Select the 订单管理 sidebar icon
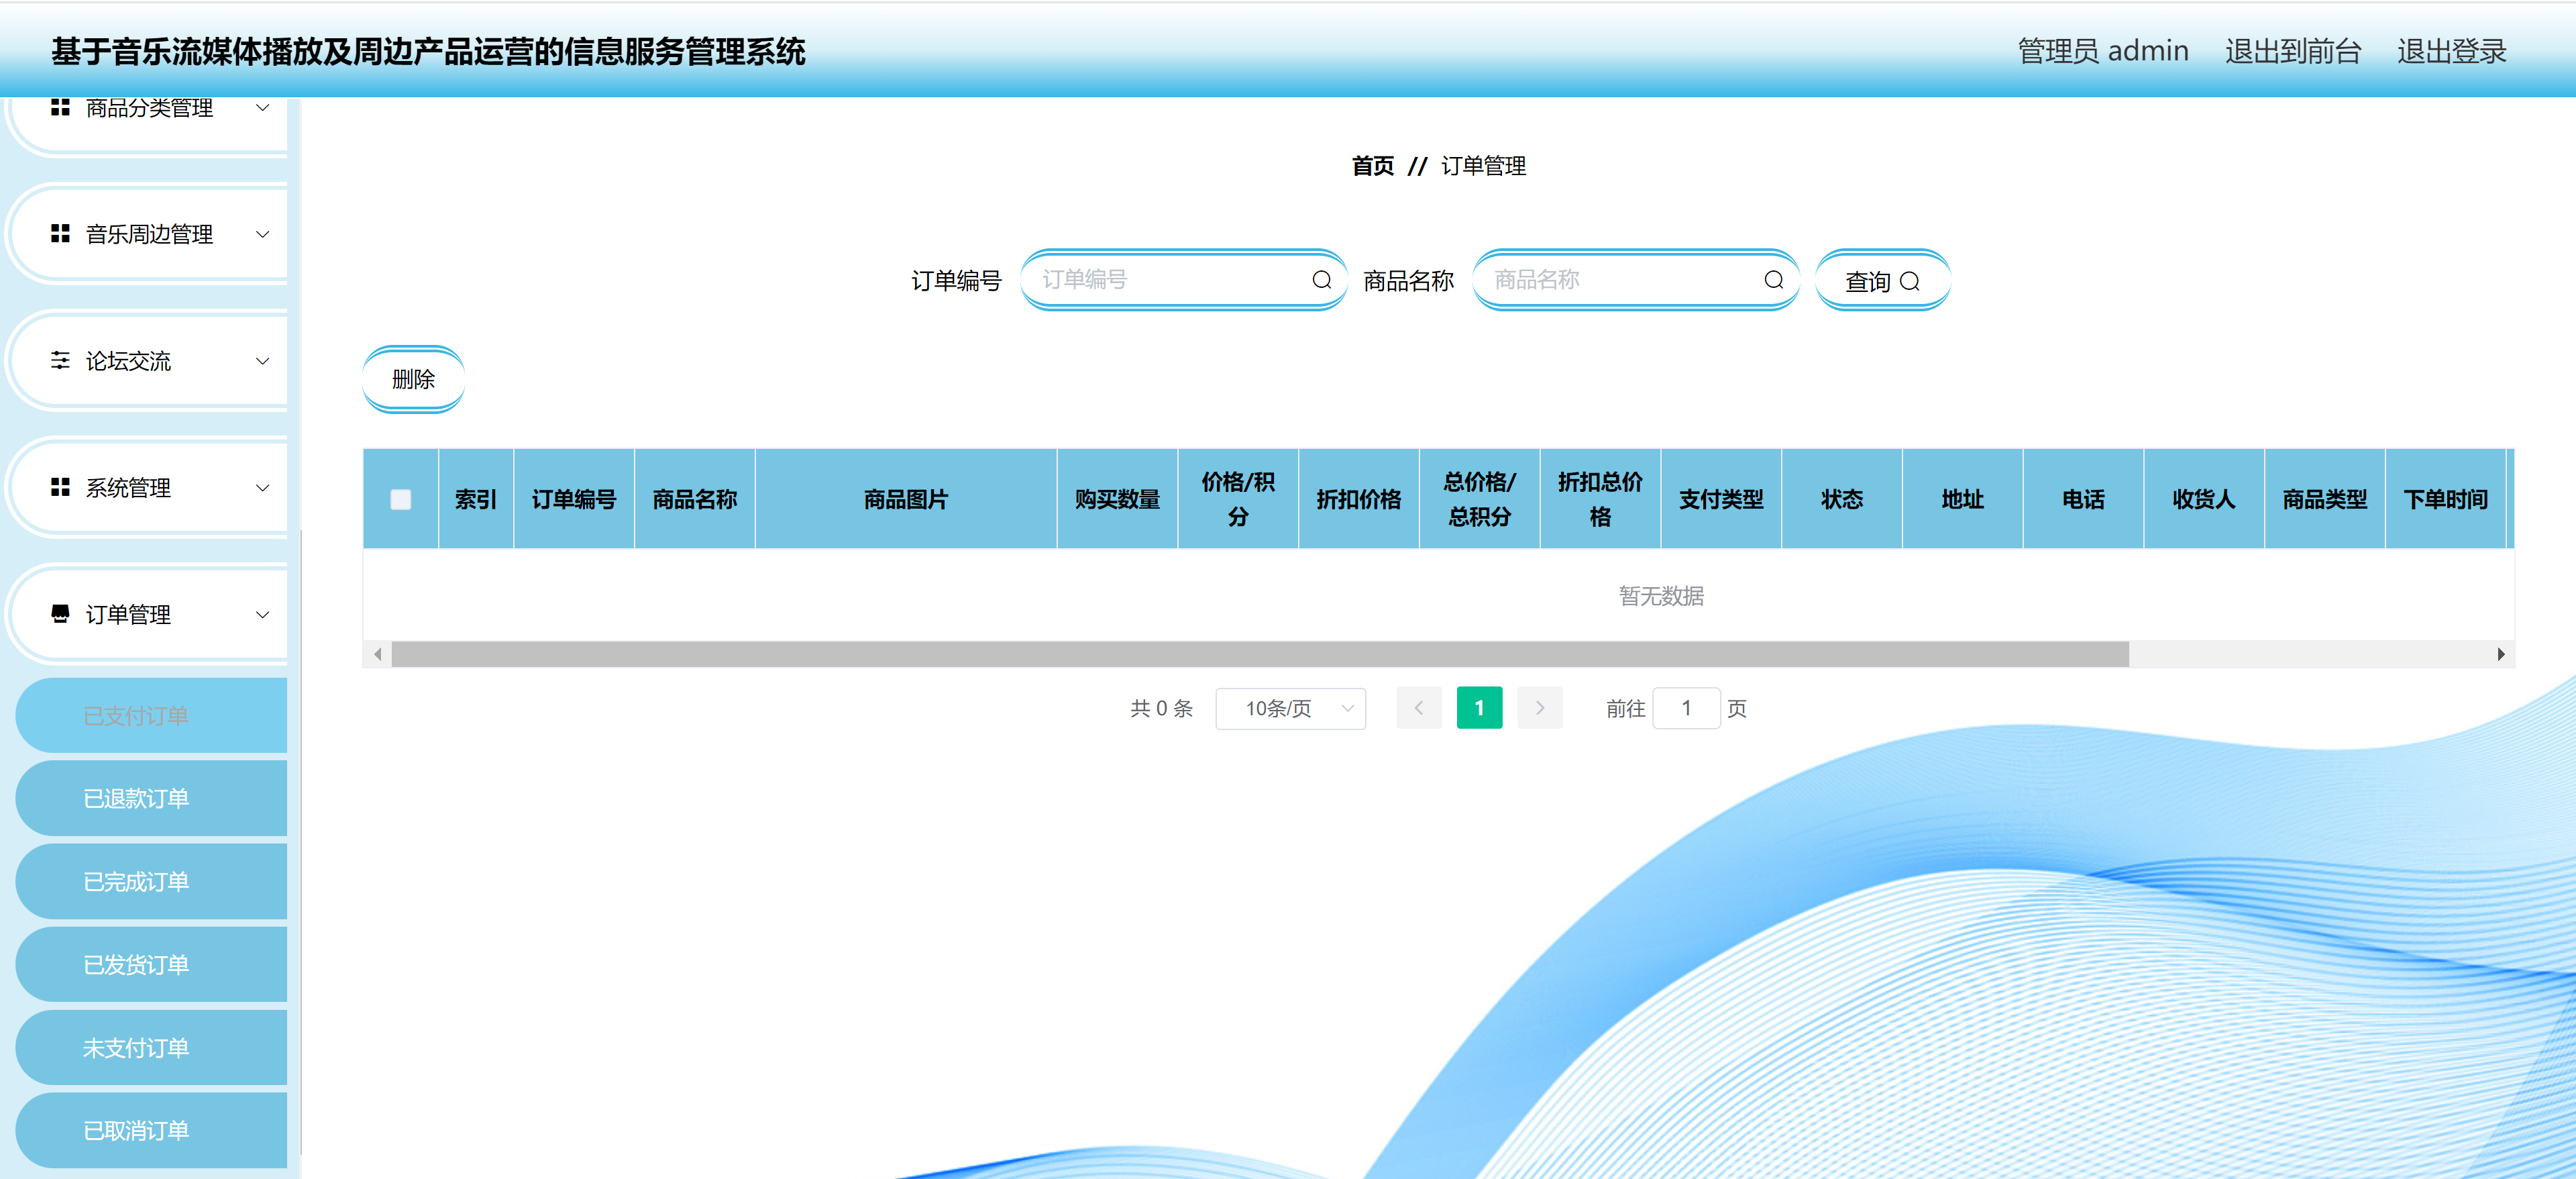Viewport: 2576px width, 1179px height. click(x=59, y=615)
